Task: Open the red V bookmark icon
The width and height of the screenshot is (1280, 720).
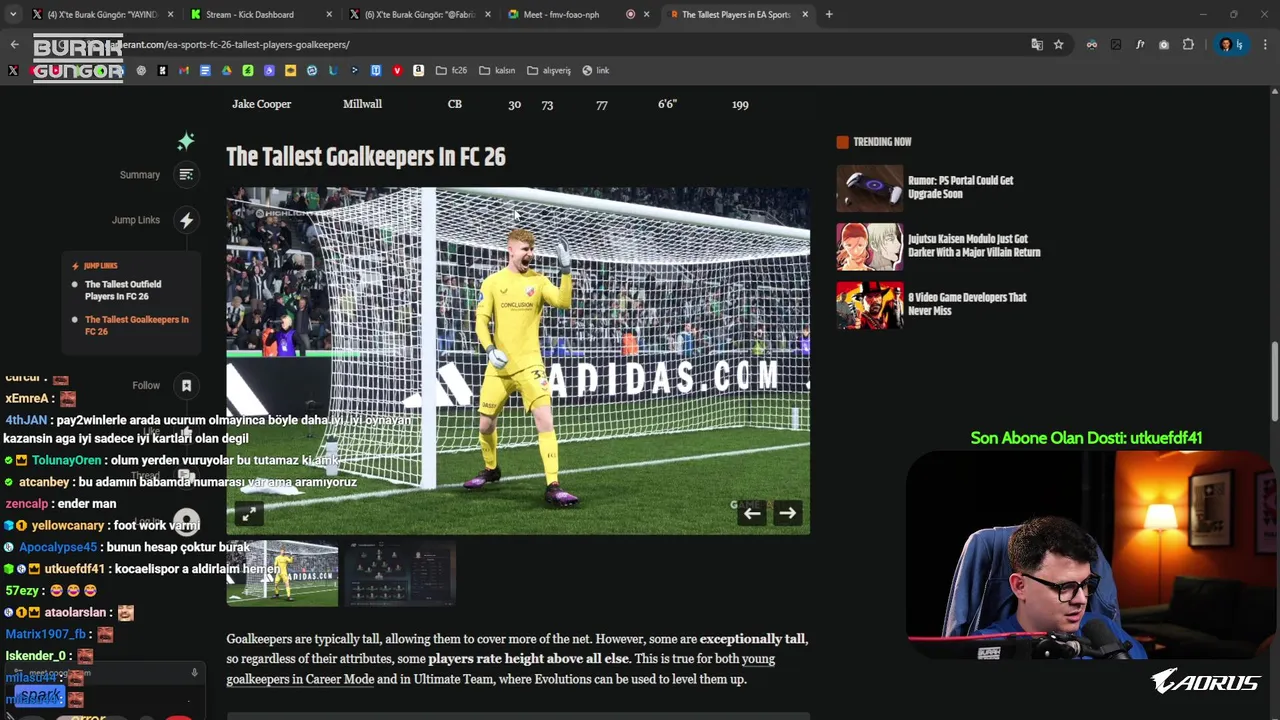Action: pyautogui.click(x=397, y=70)
